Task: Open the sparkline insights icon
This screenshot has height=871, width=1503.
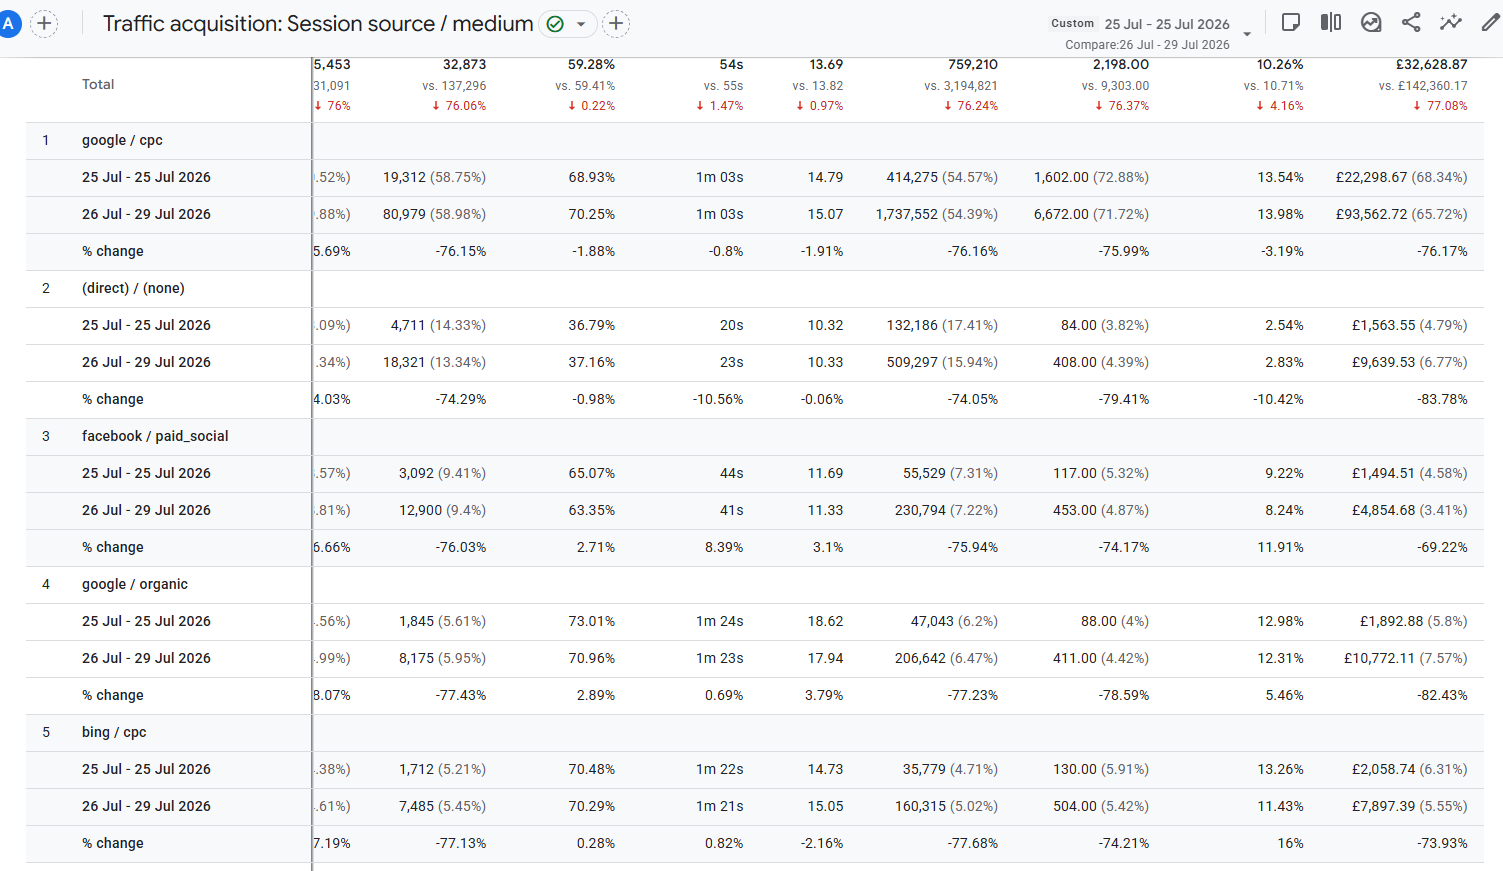Action: pos(1451,22)
